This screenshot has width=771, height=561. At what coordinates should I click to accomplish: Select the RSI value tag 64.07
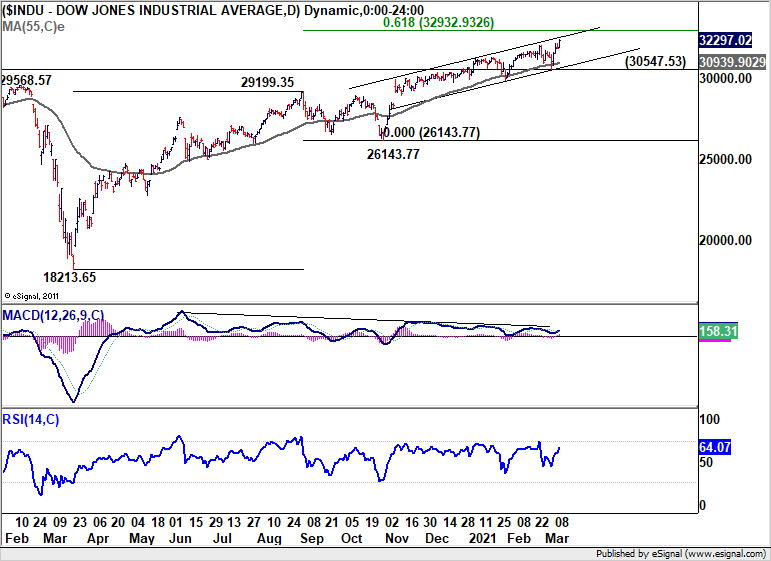click(714, 447)
